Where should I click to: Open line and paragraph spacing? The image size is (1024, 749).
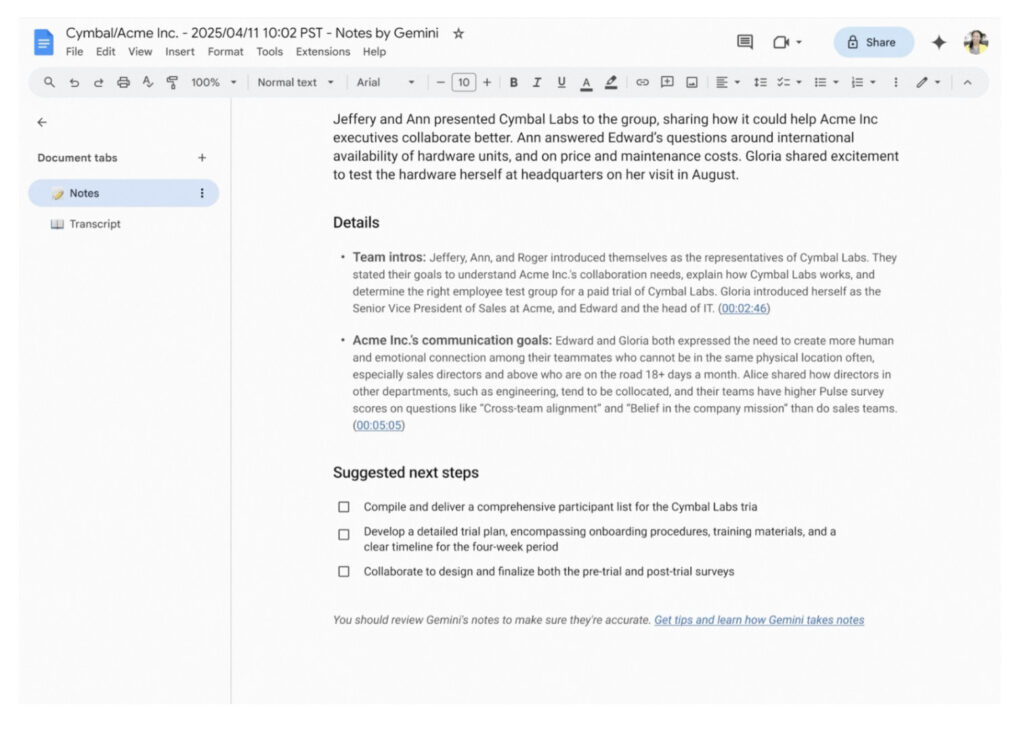tap(760, 82)
